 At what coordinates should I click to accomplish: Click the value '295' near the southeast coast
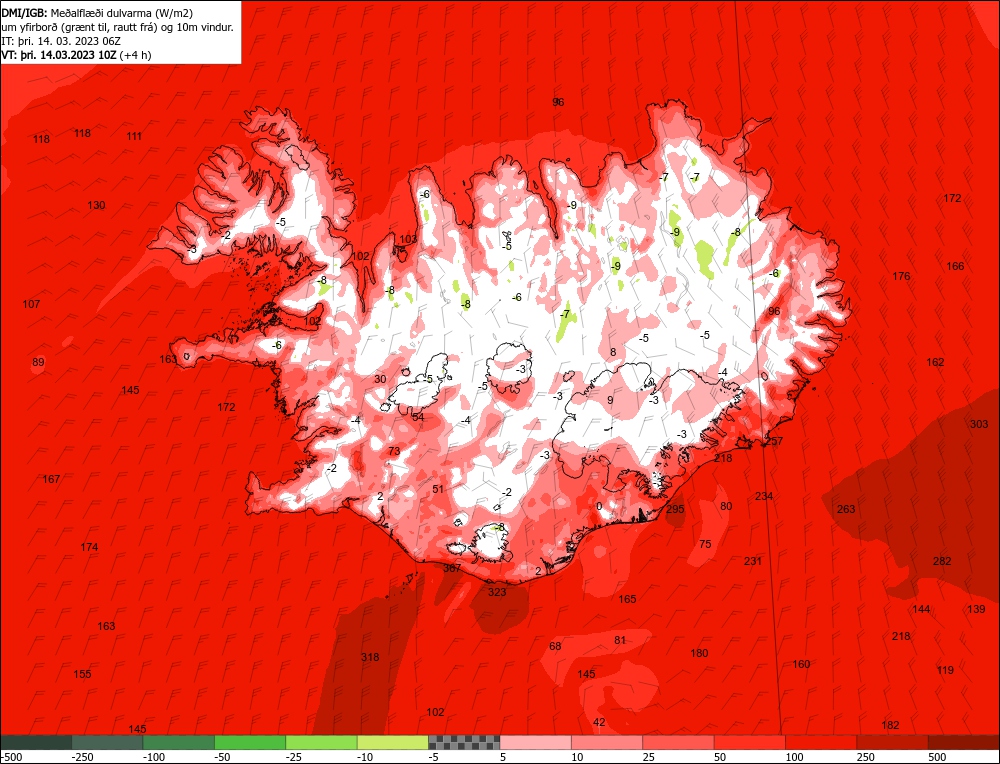tap(675, 509)
